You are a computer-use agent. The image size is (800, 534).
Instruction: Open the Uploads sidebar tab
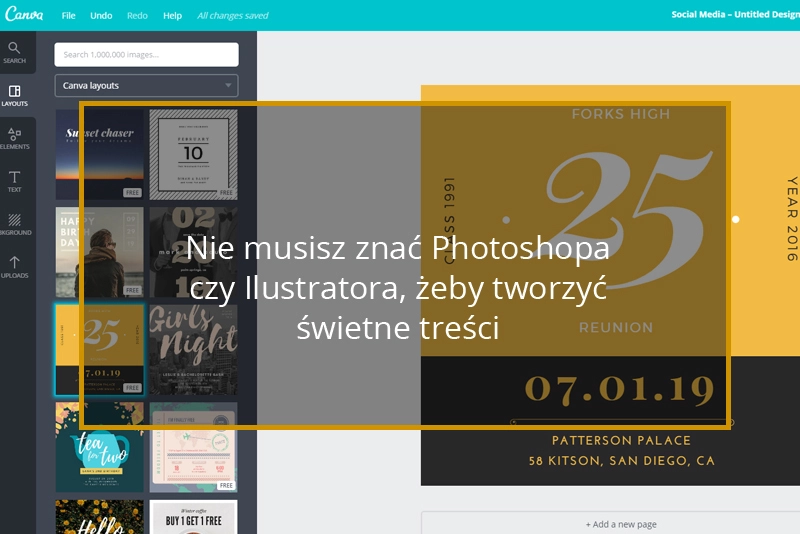(14, 267)
